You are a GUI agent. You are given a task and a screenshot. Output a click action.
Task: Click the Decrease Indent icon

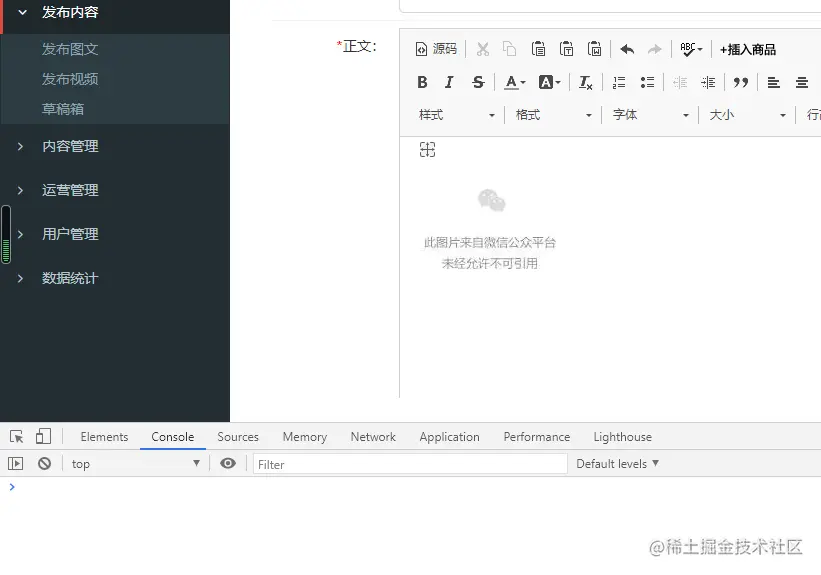[680, 82]
